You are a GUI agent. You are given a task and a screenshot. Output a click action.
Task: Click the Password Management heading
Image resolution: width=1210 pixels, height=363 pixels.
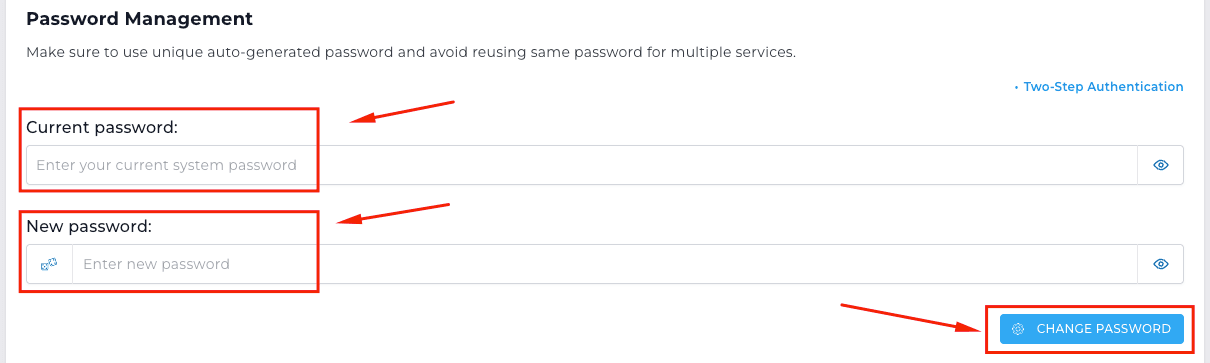[139, 19]
